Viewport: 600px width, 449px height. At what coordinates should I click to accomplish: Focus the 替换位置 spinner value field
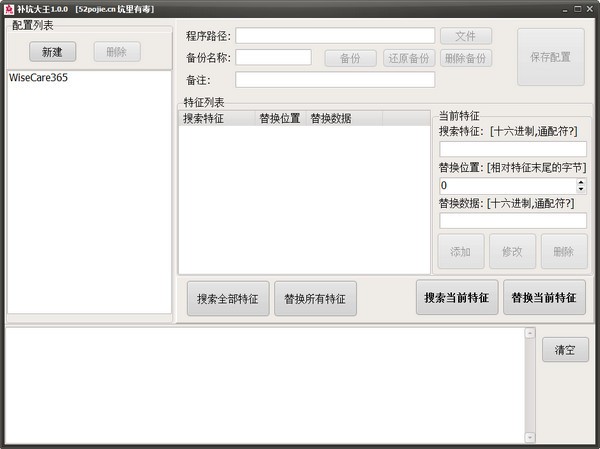coord(508,185)
